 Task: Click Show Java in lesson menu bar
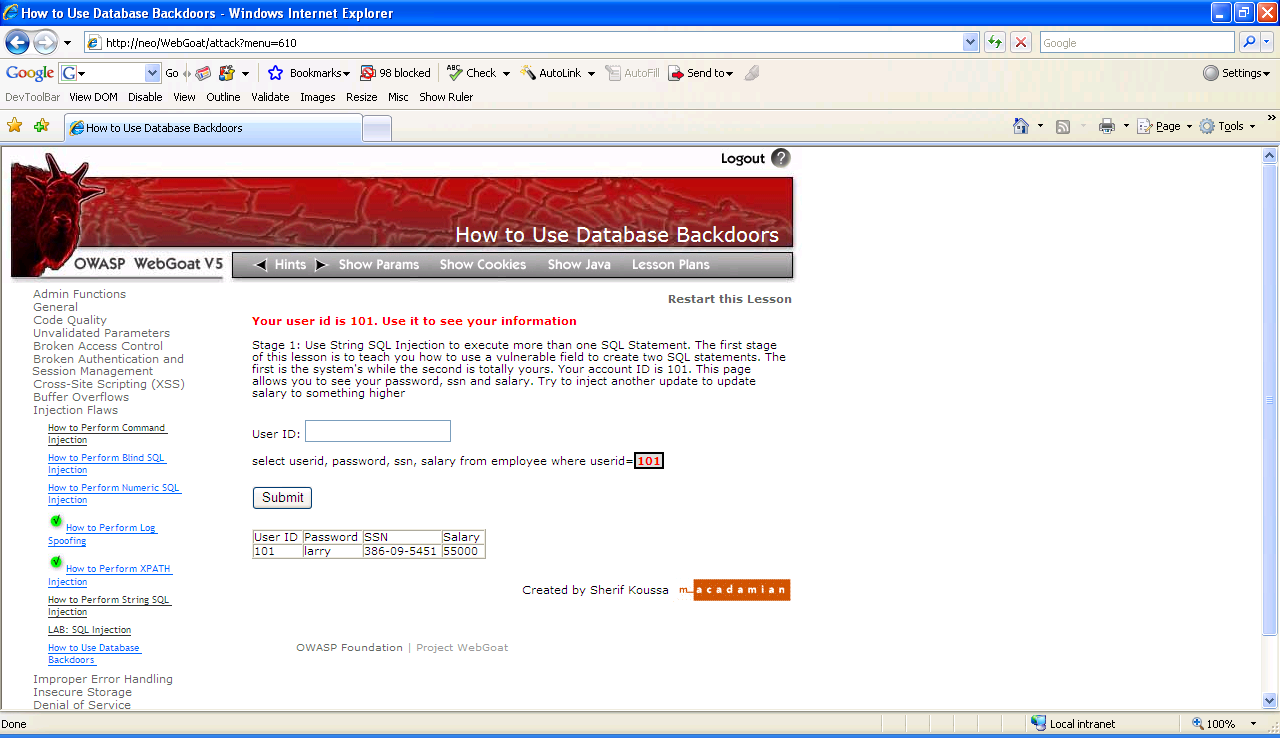click(578, 265)
